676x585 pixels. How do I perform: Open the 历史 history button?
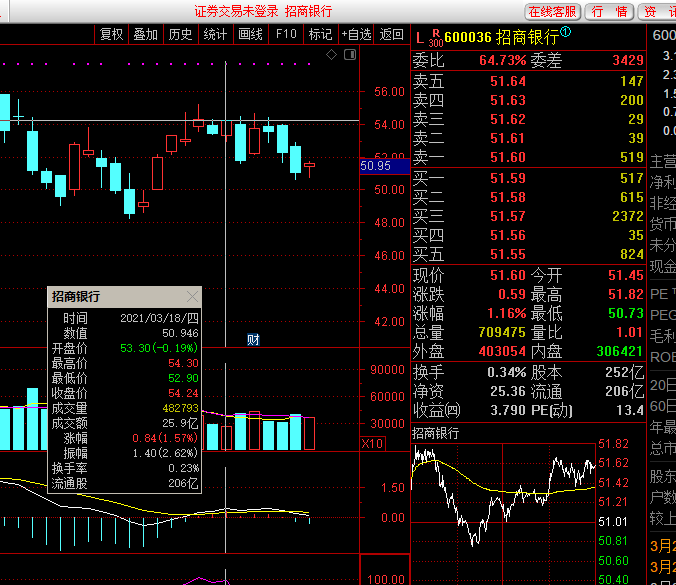[181, 34]
